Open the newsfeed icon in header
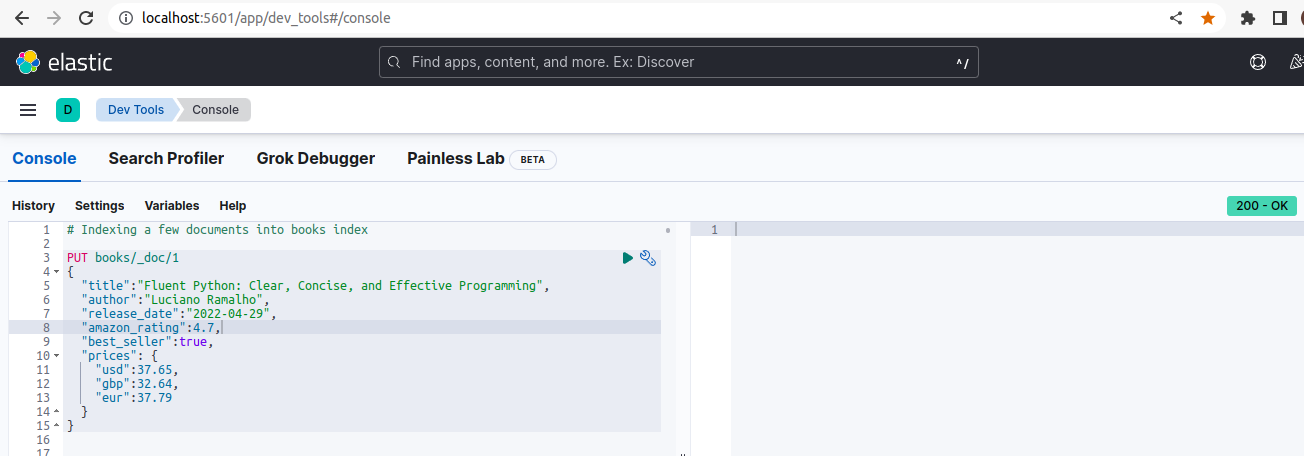Image resolution: width=1304 pixels, height=456 pixels. pyautogui.click(x=1297, y=62)
